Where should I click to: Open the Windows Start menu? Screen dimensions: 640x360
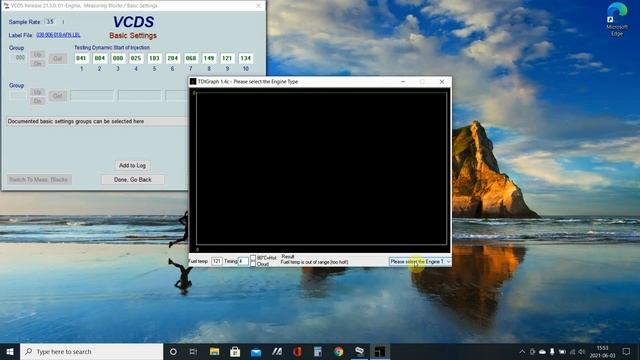(10, 351)
